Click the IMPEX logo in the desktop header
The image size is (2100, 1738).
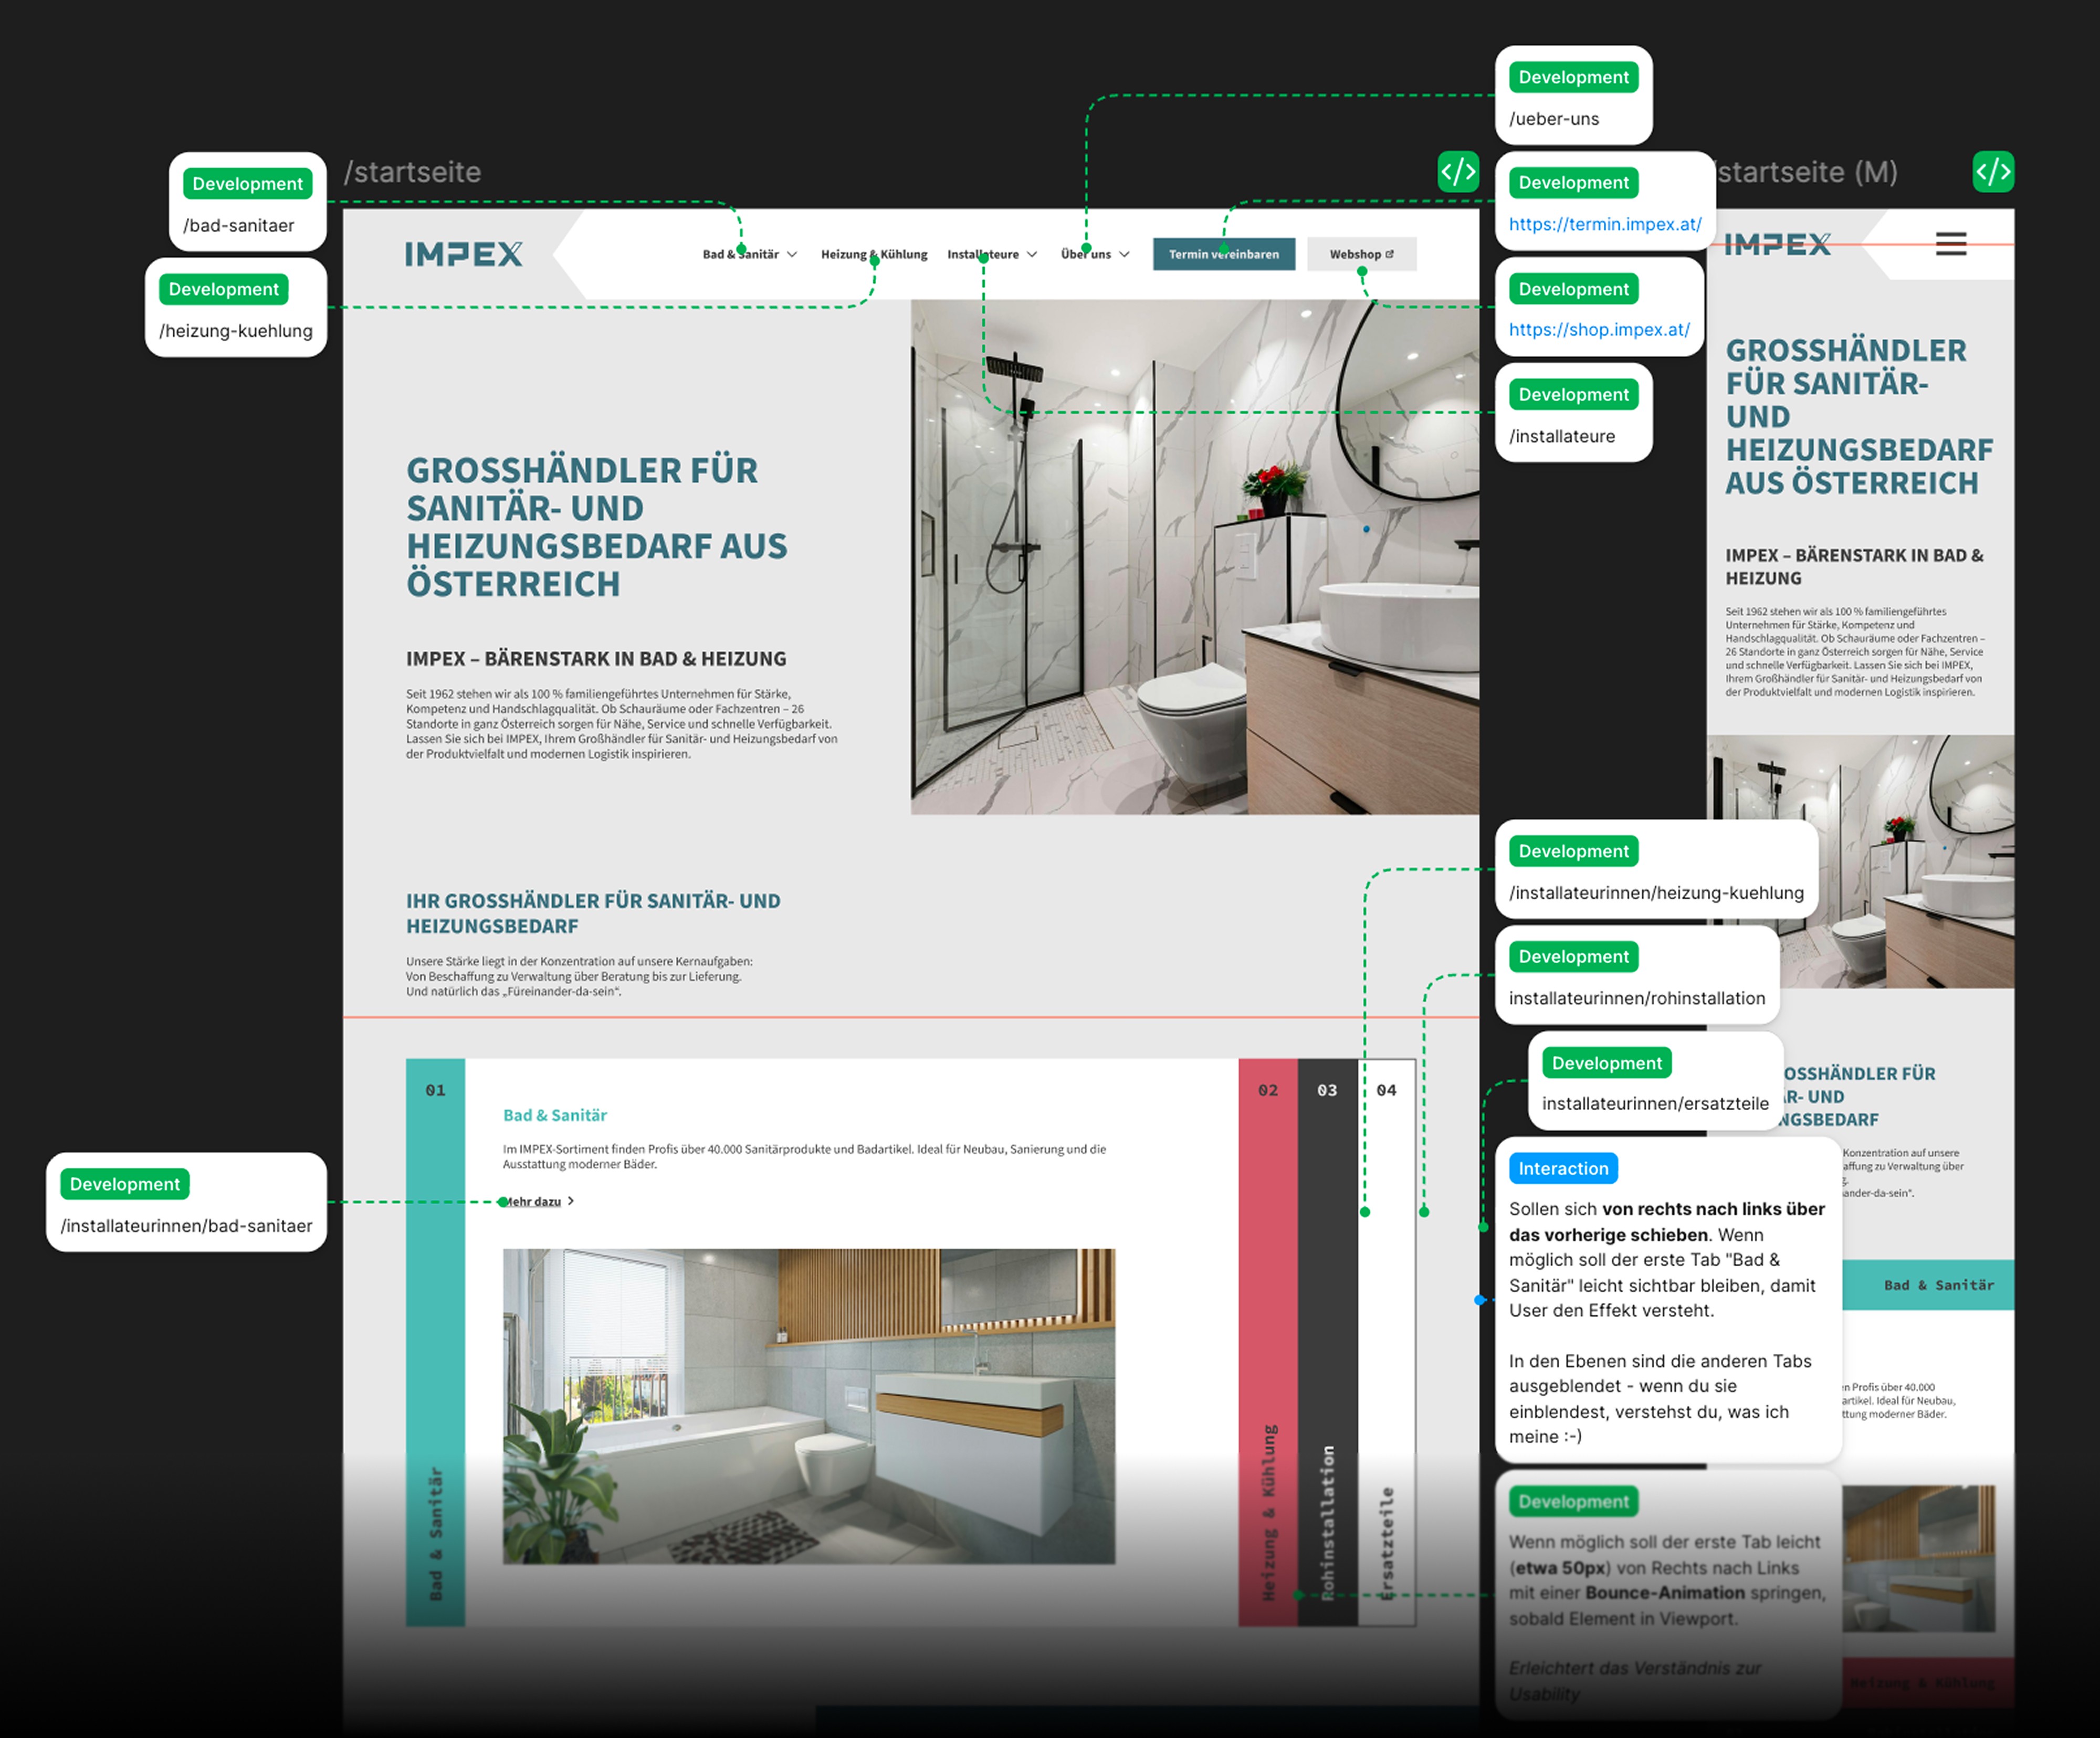464,254
